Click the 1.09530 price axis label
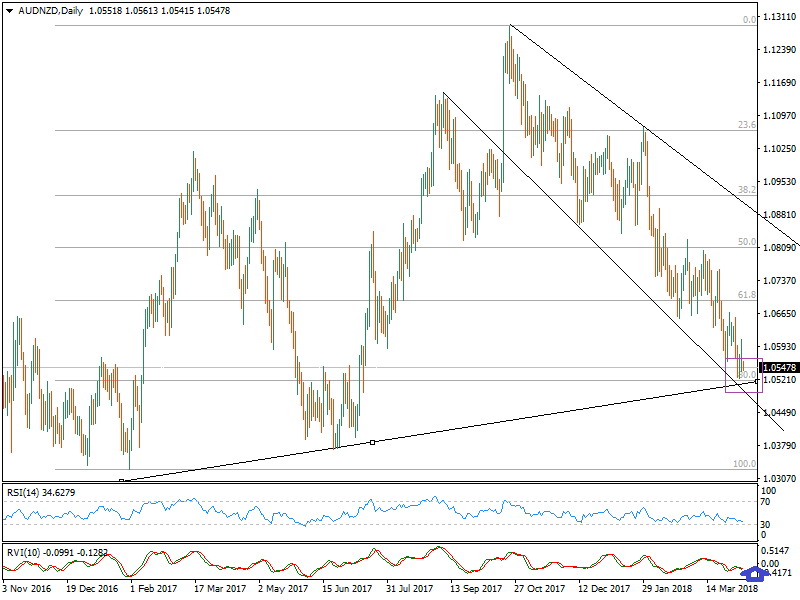 (779, 182)
